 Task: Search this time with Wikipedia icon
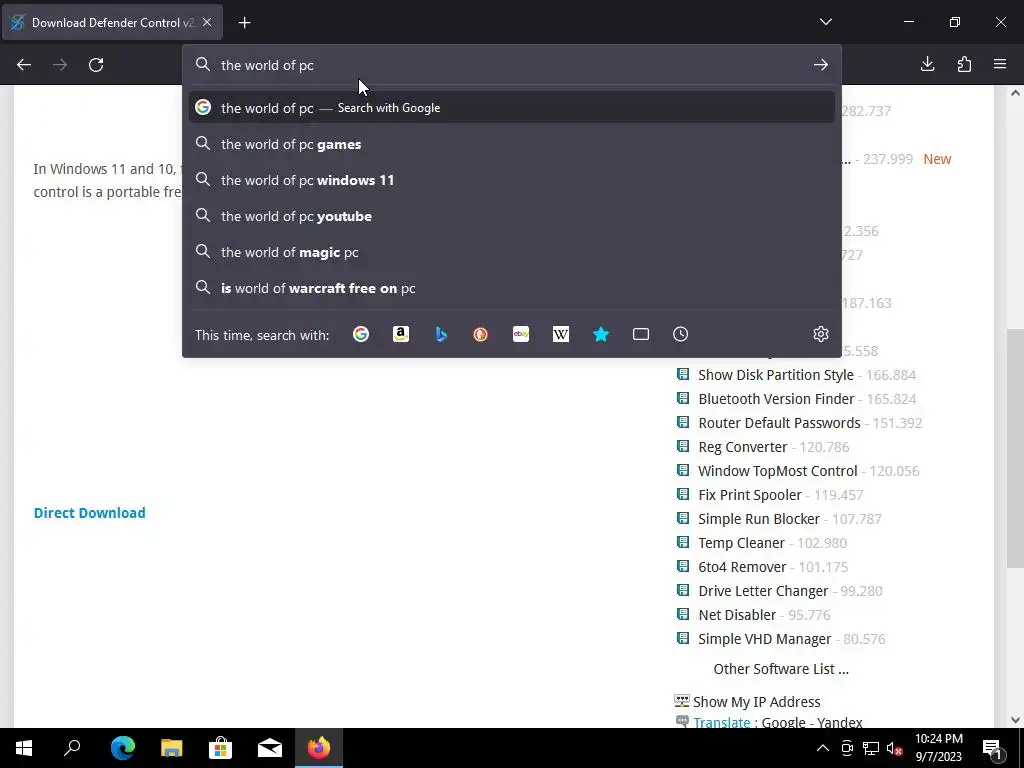561,334
